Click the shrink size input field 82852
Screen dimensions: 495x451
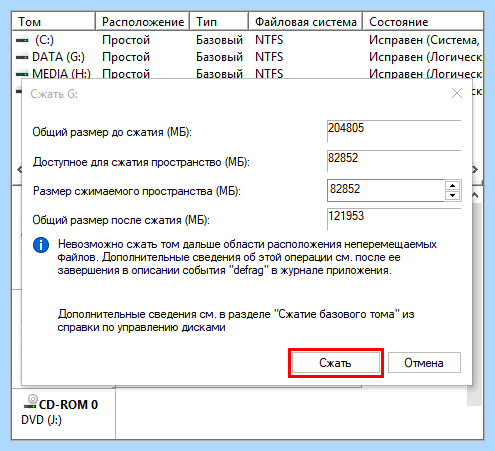click(386, 190)
